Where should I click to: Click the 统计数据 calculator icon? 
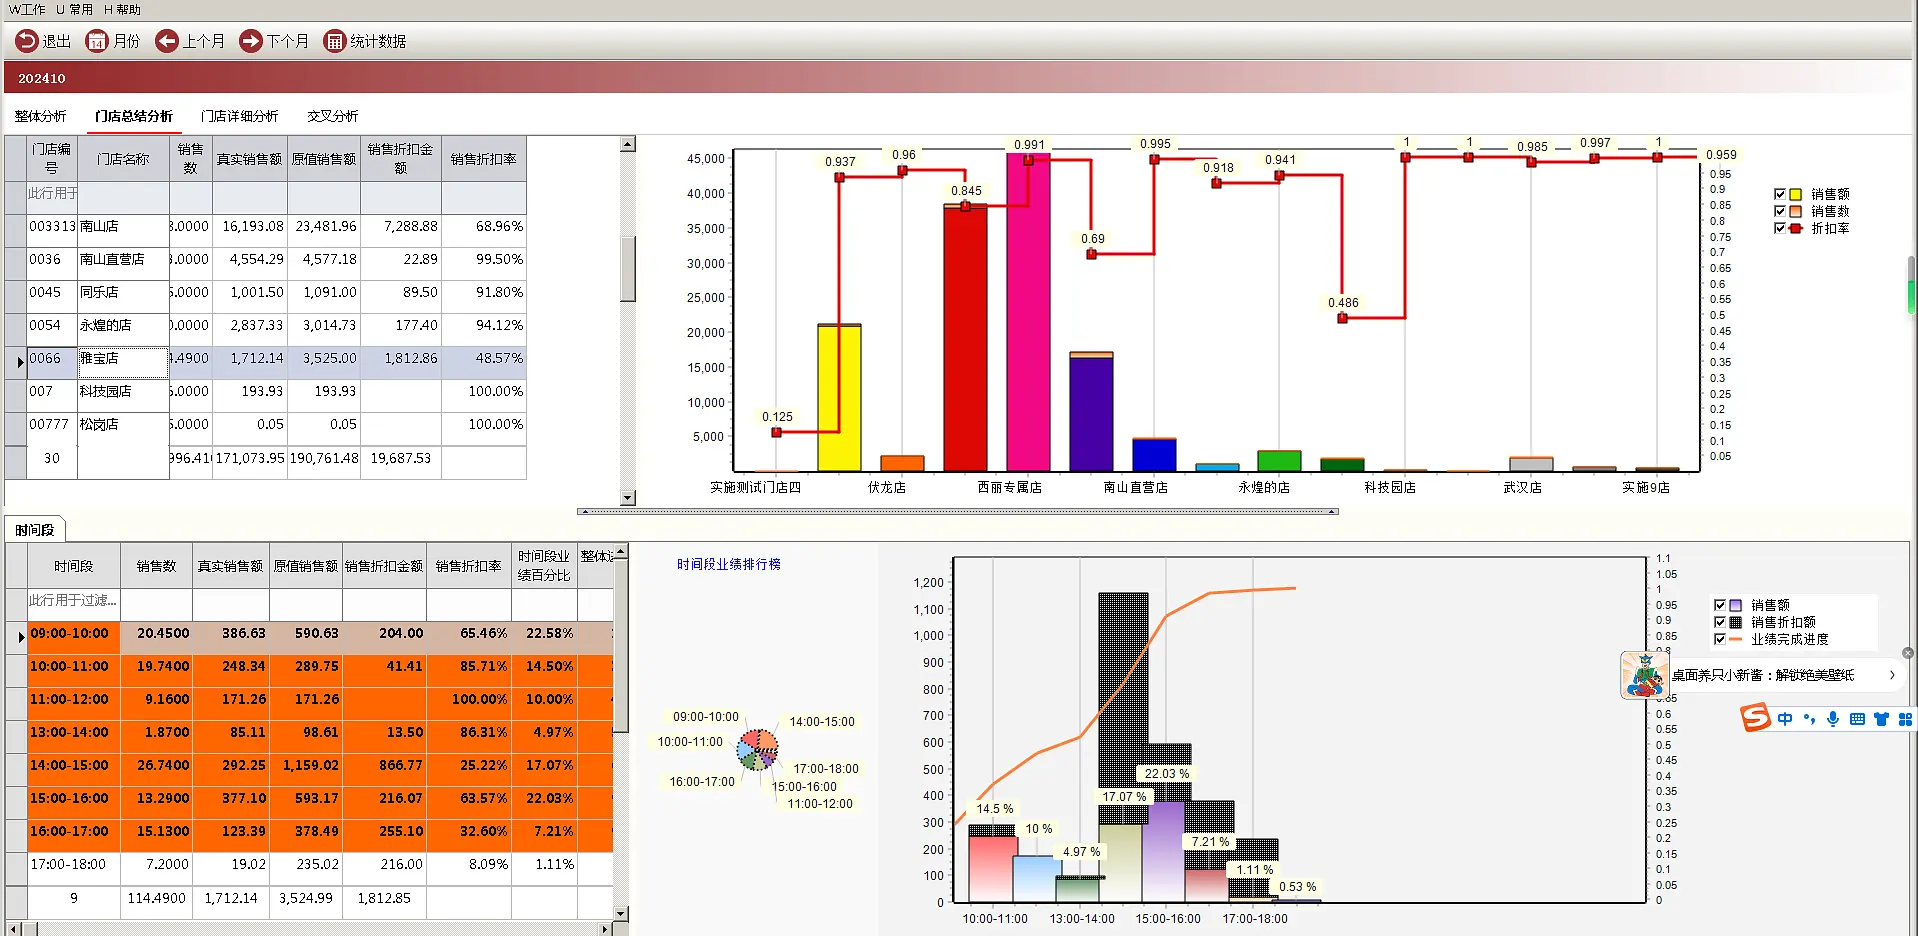tap(335, 41)
